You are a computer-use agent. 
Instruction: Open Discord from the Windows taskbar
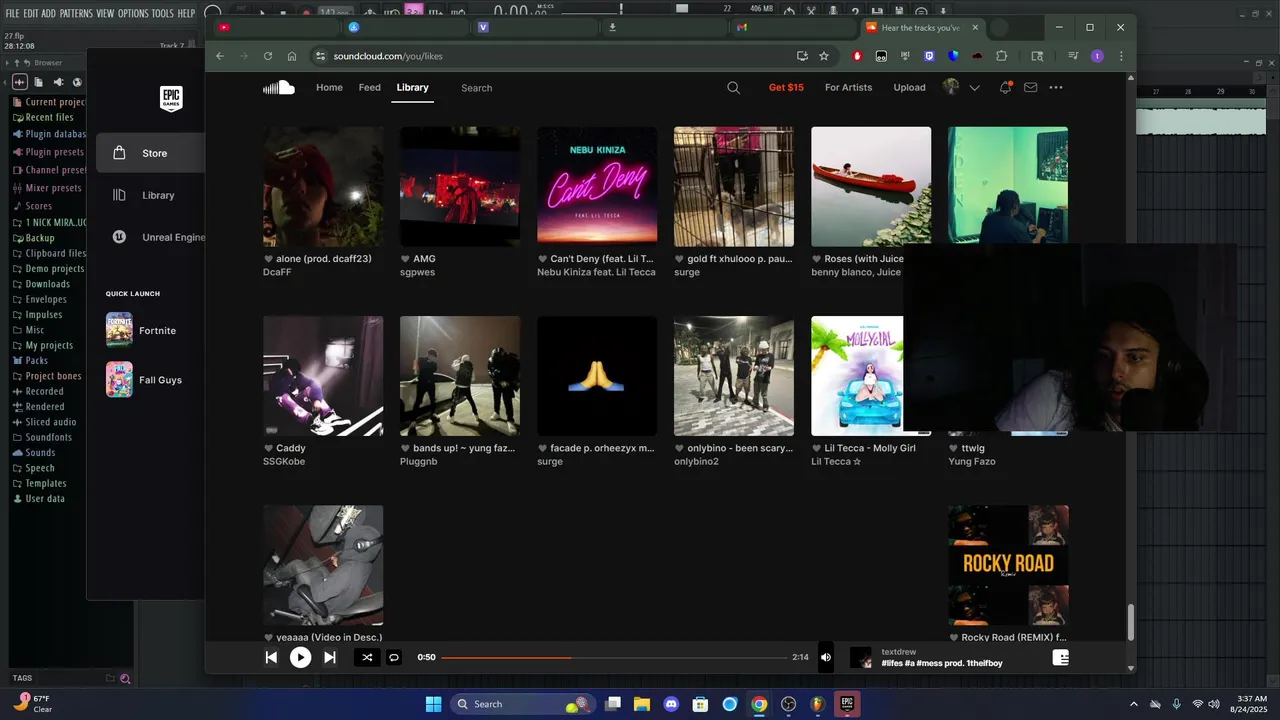pos(671,704)
